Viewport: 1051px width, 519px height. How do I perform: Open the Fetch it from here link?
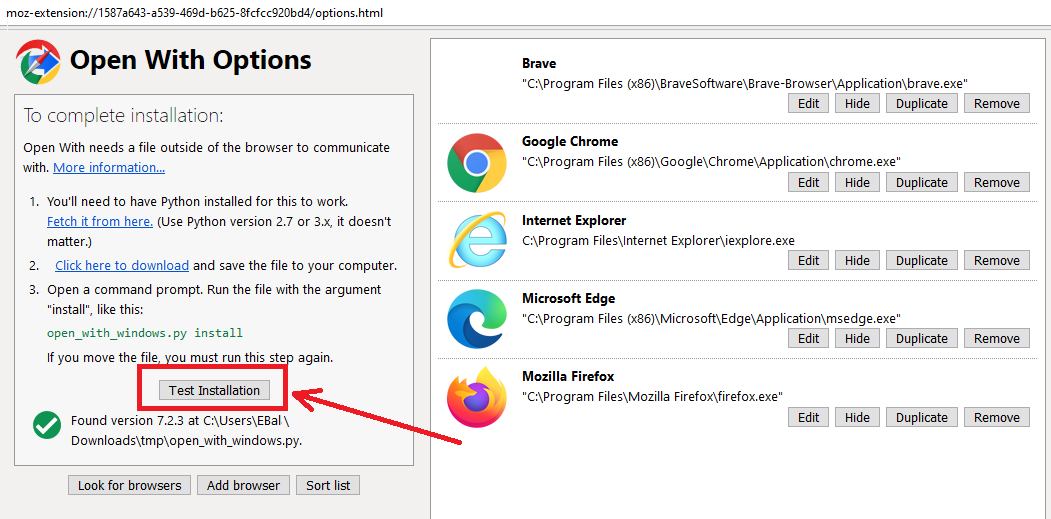[100, 221]
